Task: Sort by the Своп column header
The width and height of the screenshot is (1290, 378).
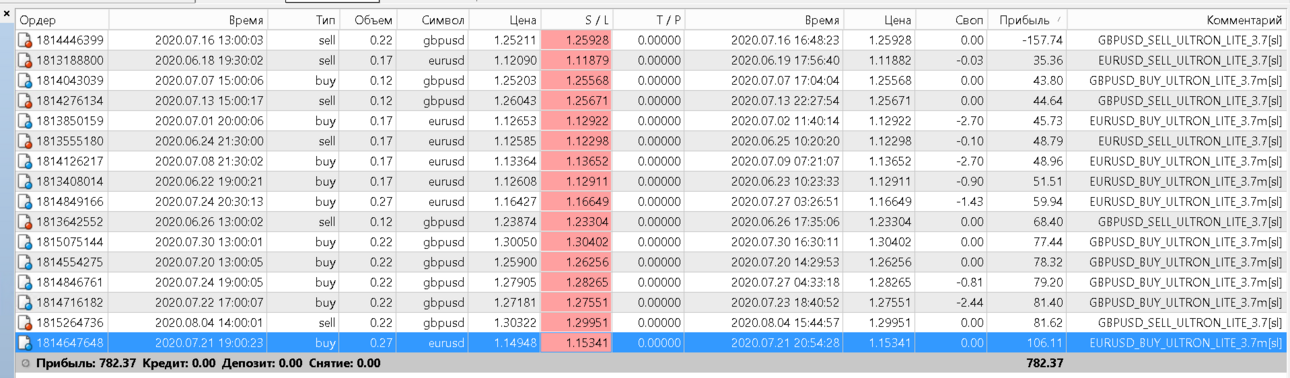Action: pyautogui.click(x=951, y=20)
